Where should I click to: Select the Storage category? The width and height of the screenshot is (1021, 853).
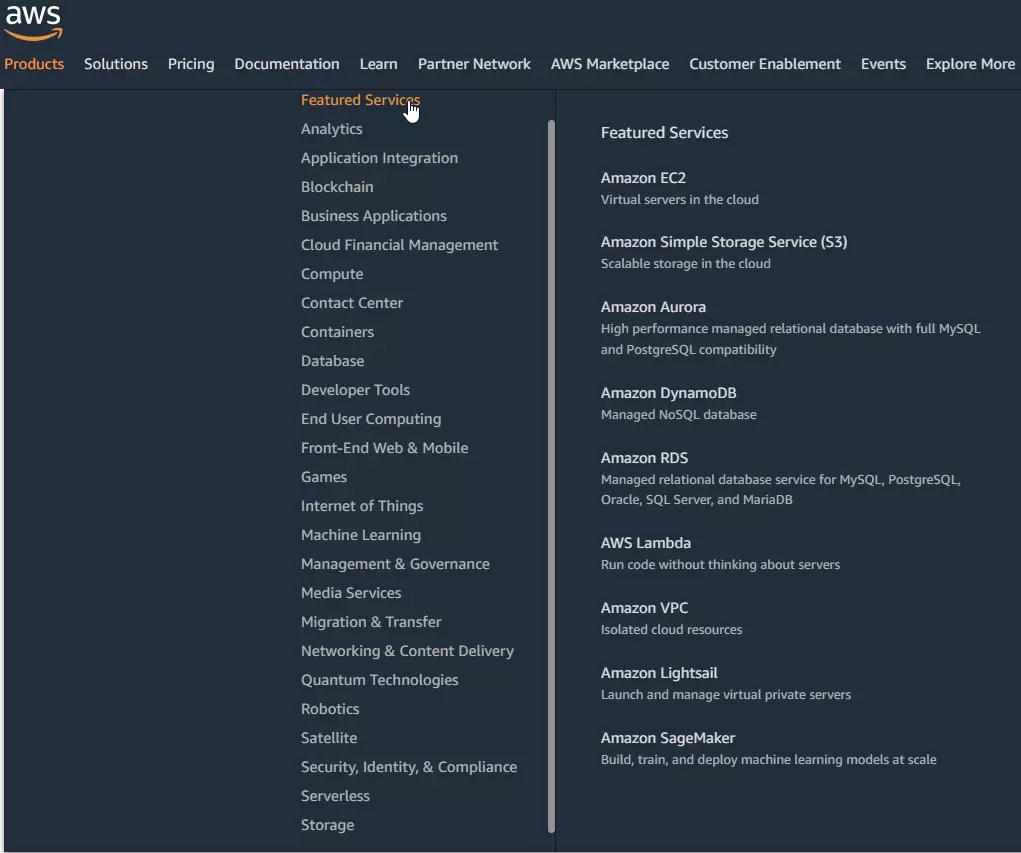[x=327, y=825]
